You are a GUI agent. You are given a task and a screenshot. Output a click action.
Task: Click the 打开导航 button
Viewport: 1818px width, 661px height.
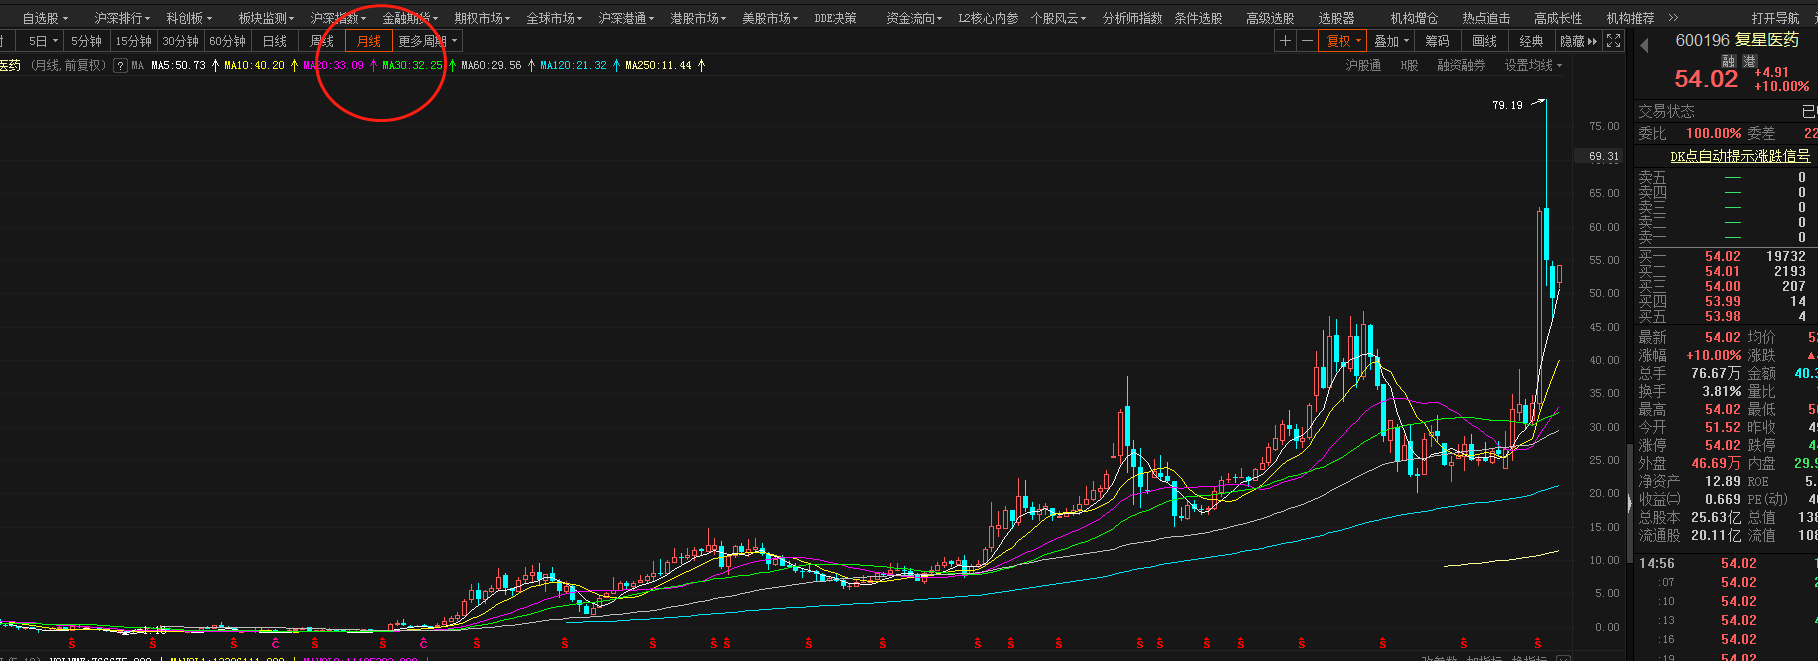[1775, 18]
